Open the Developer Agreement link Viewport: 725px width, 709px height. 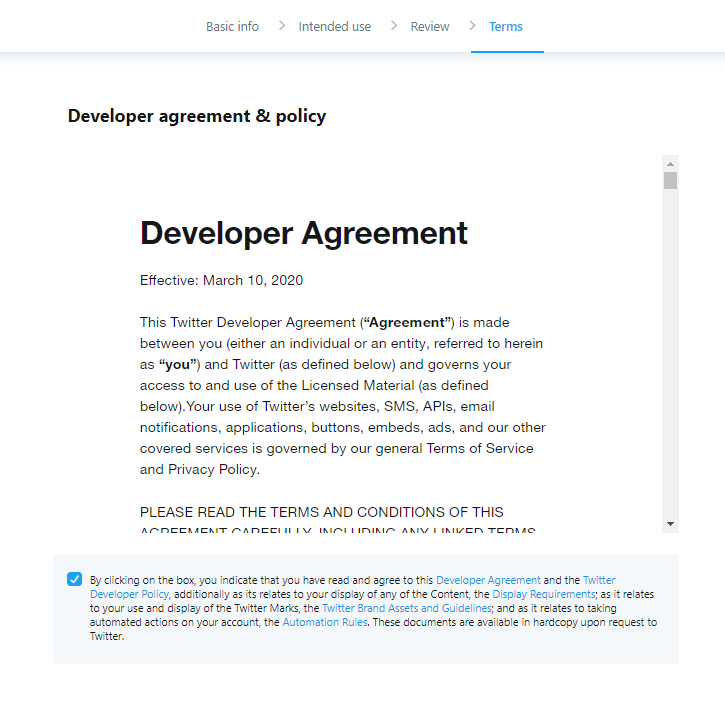click(x=488, y=580)
